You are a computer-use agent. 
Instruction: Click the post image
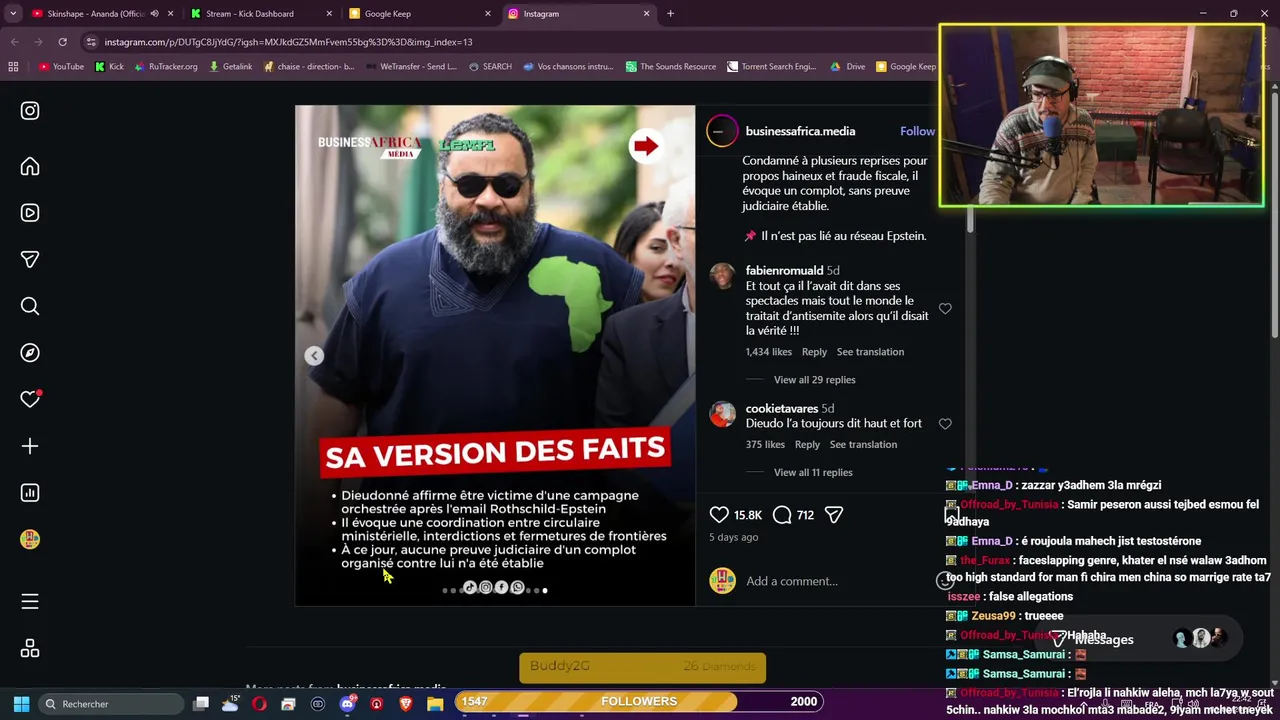pos(495,355)
